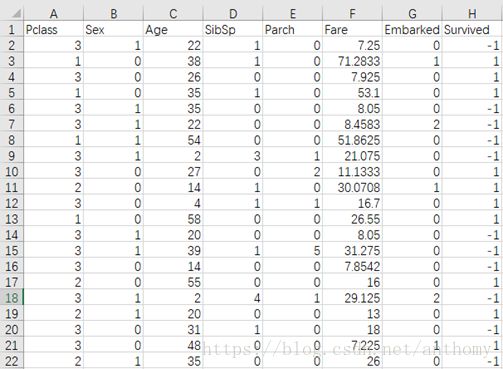This screenshot has height=369, width=503.
Task: Click the SibSp header cell
Action: click(x=233, y=30)
